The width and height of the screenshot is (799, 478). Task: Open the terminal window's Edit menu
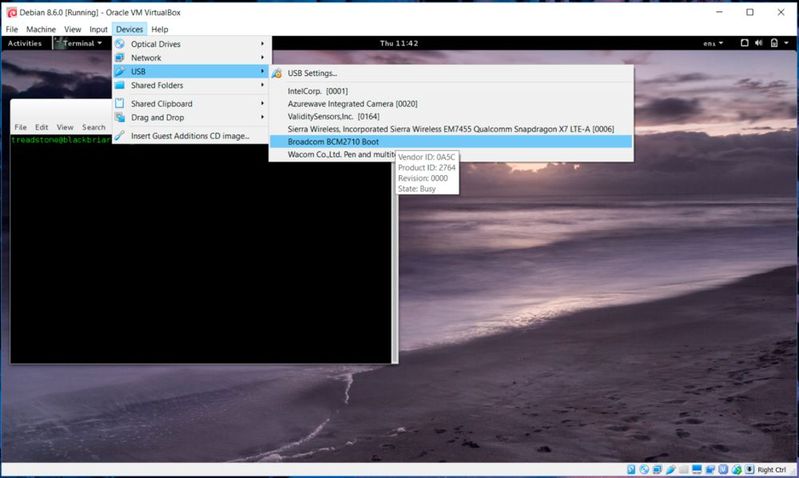pos(41,127)
